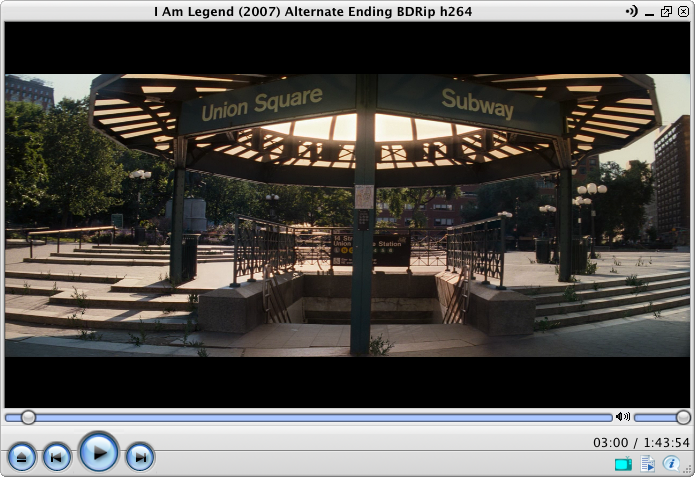695x477 pixels.
Task: Start playback with the large play button
Action: click(x=99, y=453)
